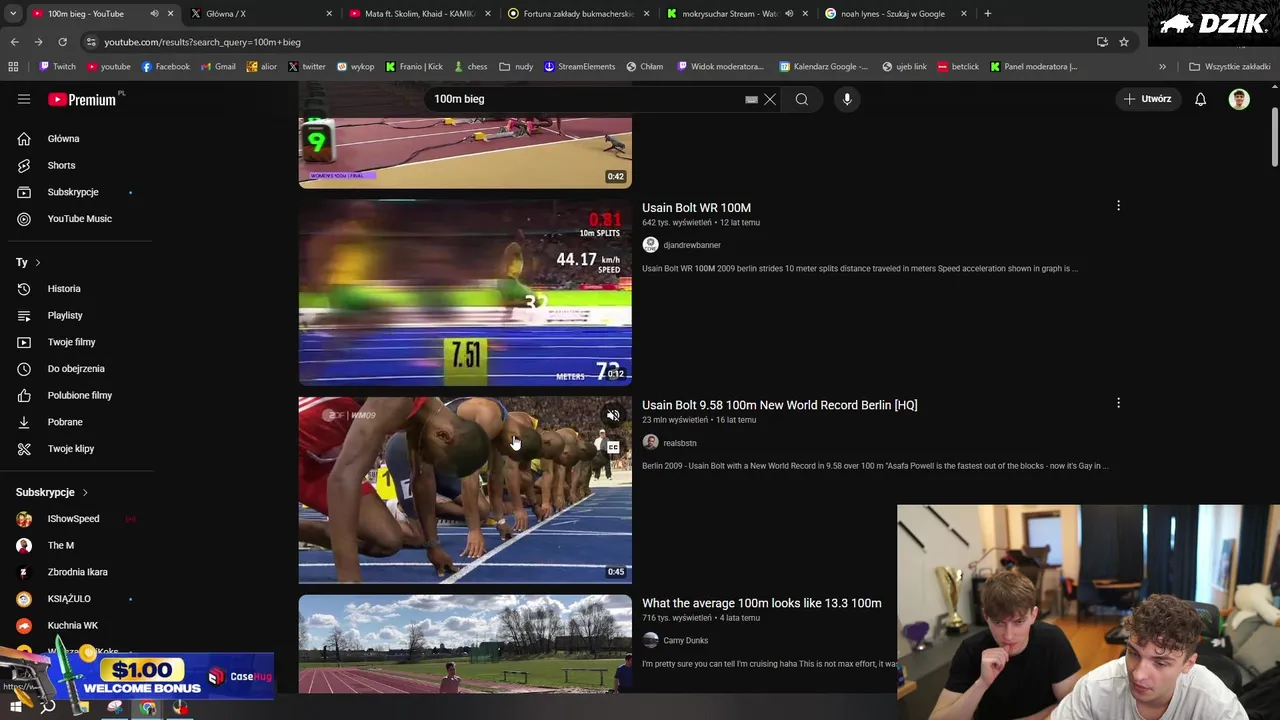Open more options for Usain Bolt 9.58 video
The image size is (1280, 720).
1118,403
